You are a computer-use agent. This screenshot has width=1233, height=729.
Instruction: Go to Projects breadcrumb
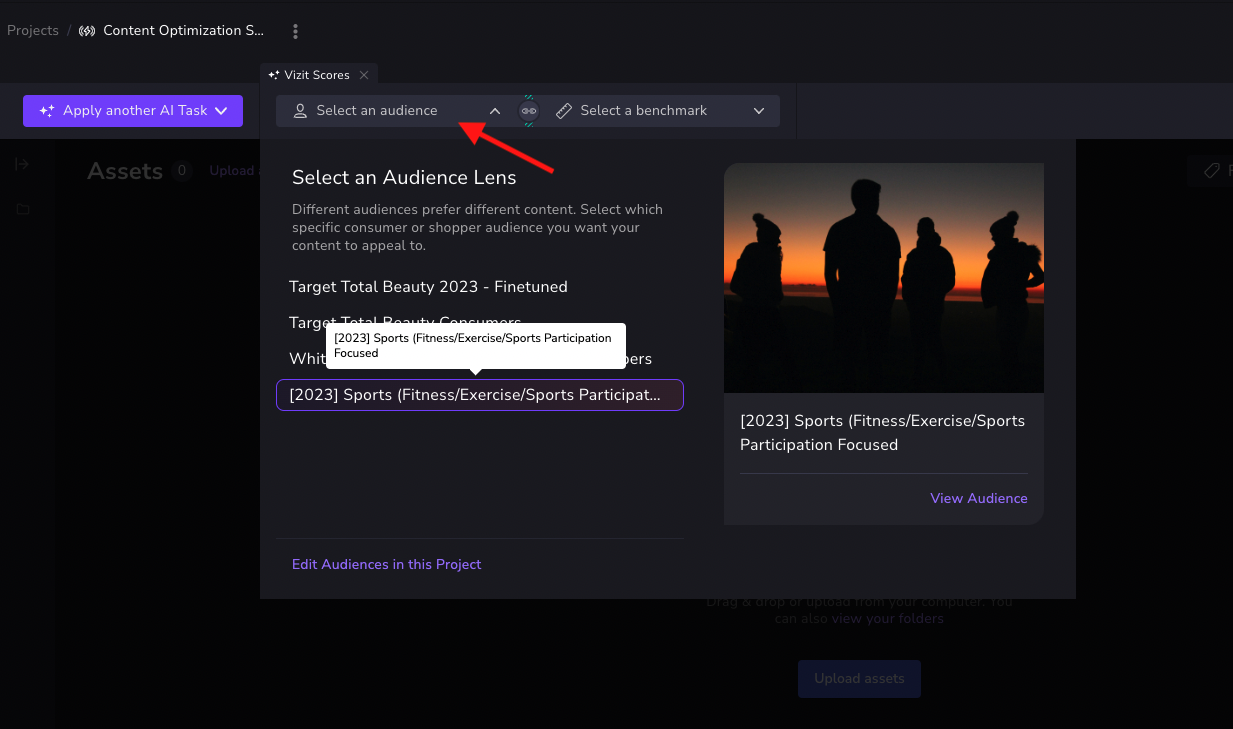(32, 31)
